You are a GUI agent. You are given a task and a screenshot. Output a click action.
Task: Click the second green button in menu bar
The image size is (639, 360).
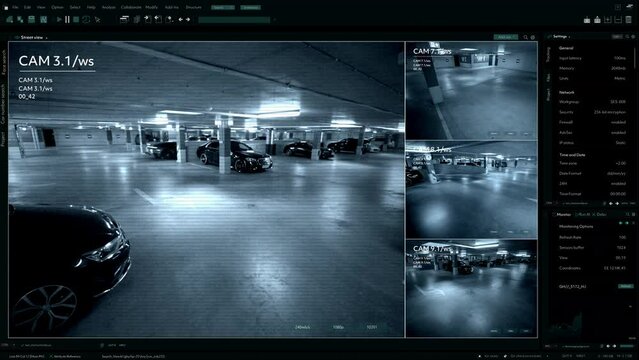pyautogui.click(x=250, y=7)
